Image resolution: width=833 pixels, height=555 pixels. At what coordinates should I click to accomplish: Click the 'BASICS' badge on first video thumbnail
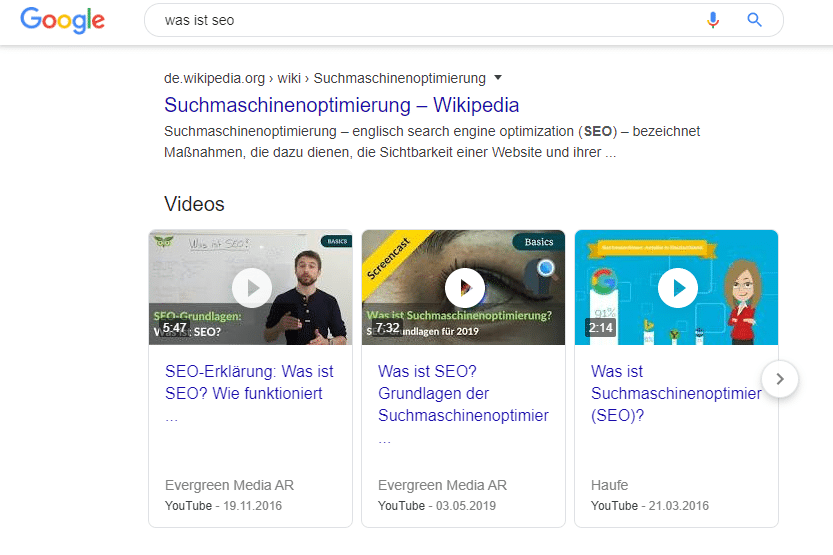(x=337, y=241)
